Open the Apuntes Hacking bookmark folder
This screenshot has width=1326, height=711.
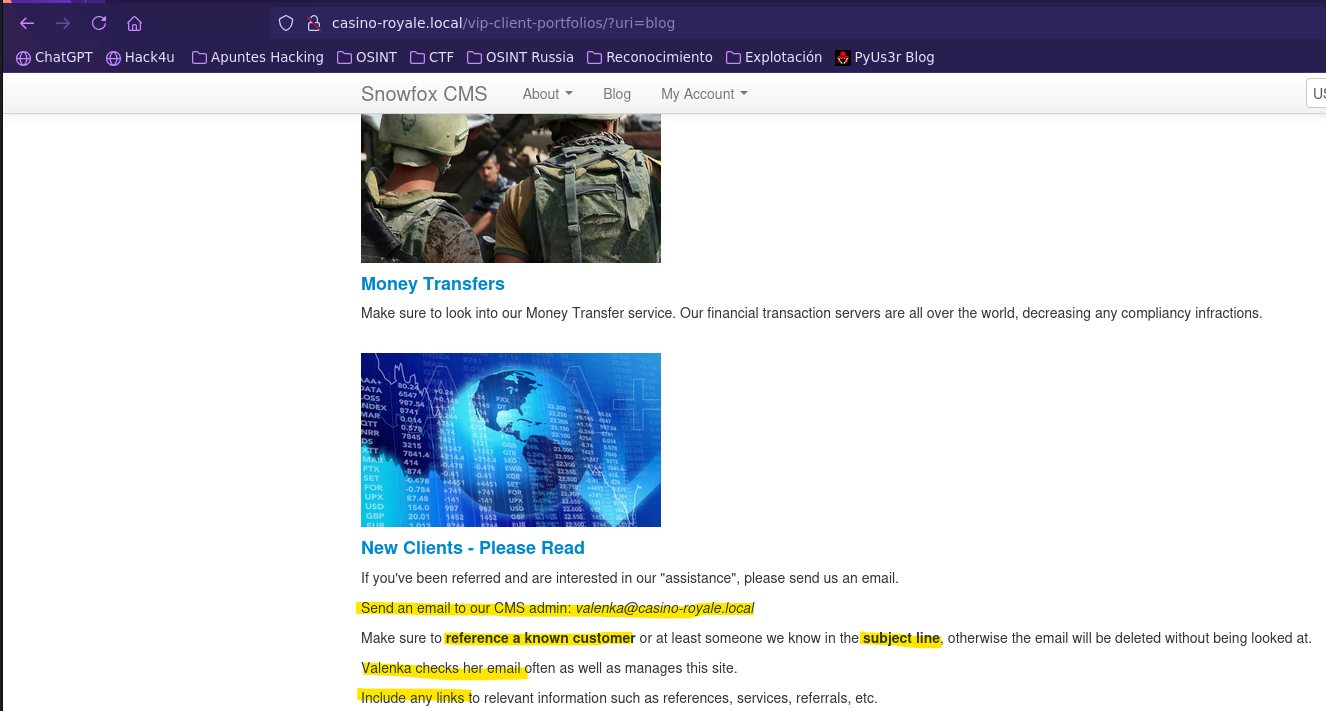click(258, 57)
